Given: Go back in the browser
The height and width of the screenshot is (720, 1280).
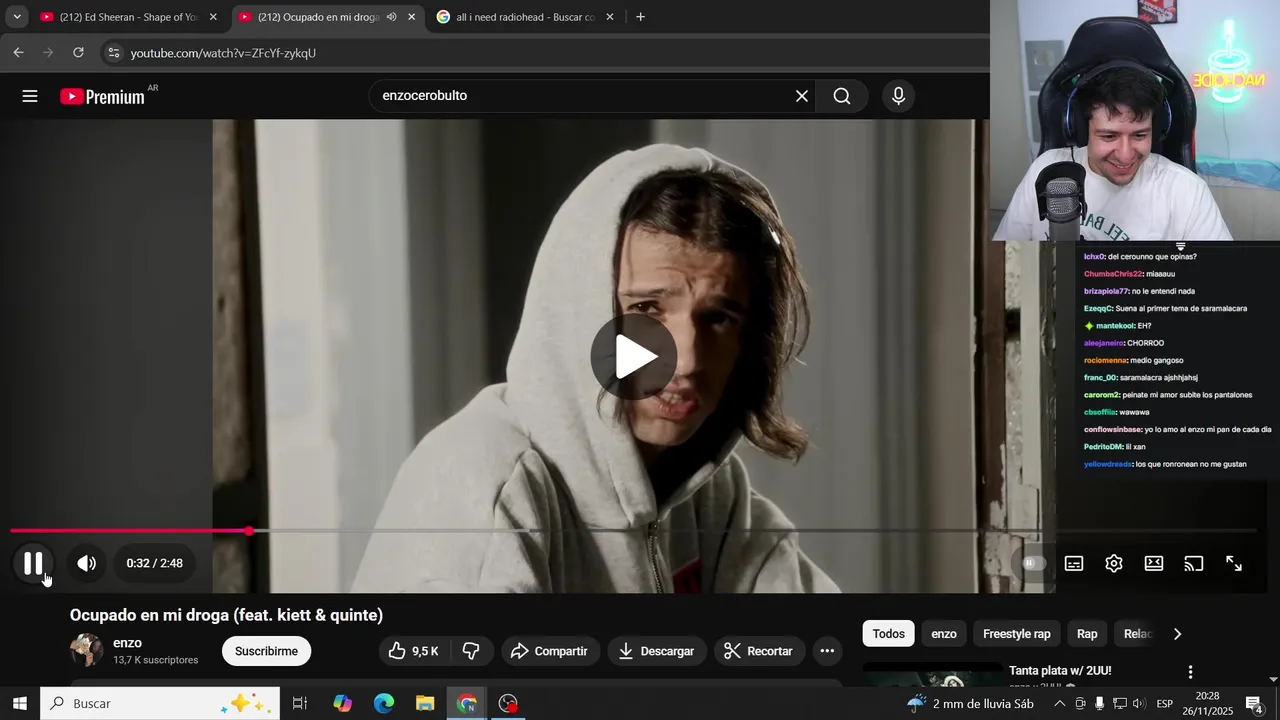Looking at the screenshot, I should click(18, 53).
